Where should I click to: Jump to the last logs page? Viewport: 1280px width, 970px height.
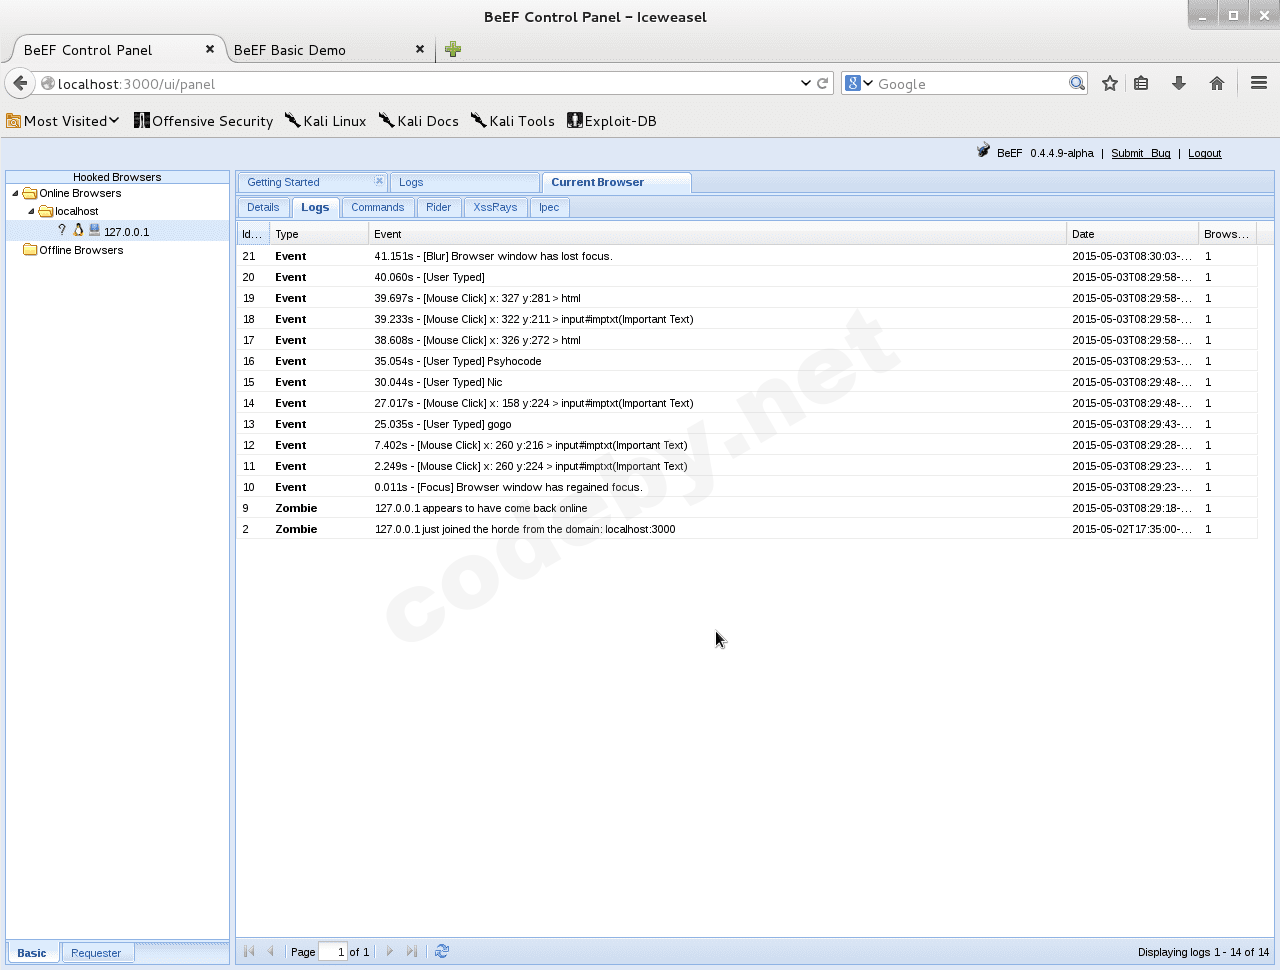(x=412, y=951)
